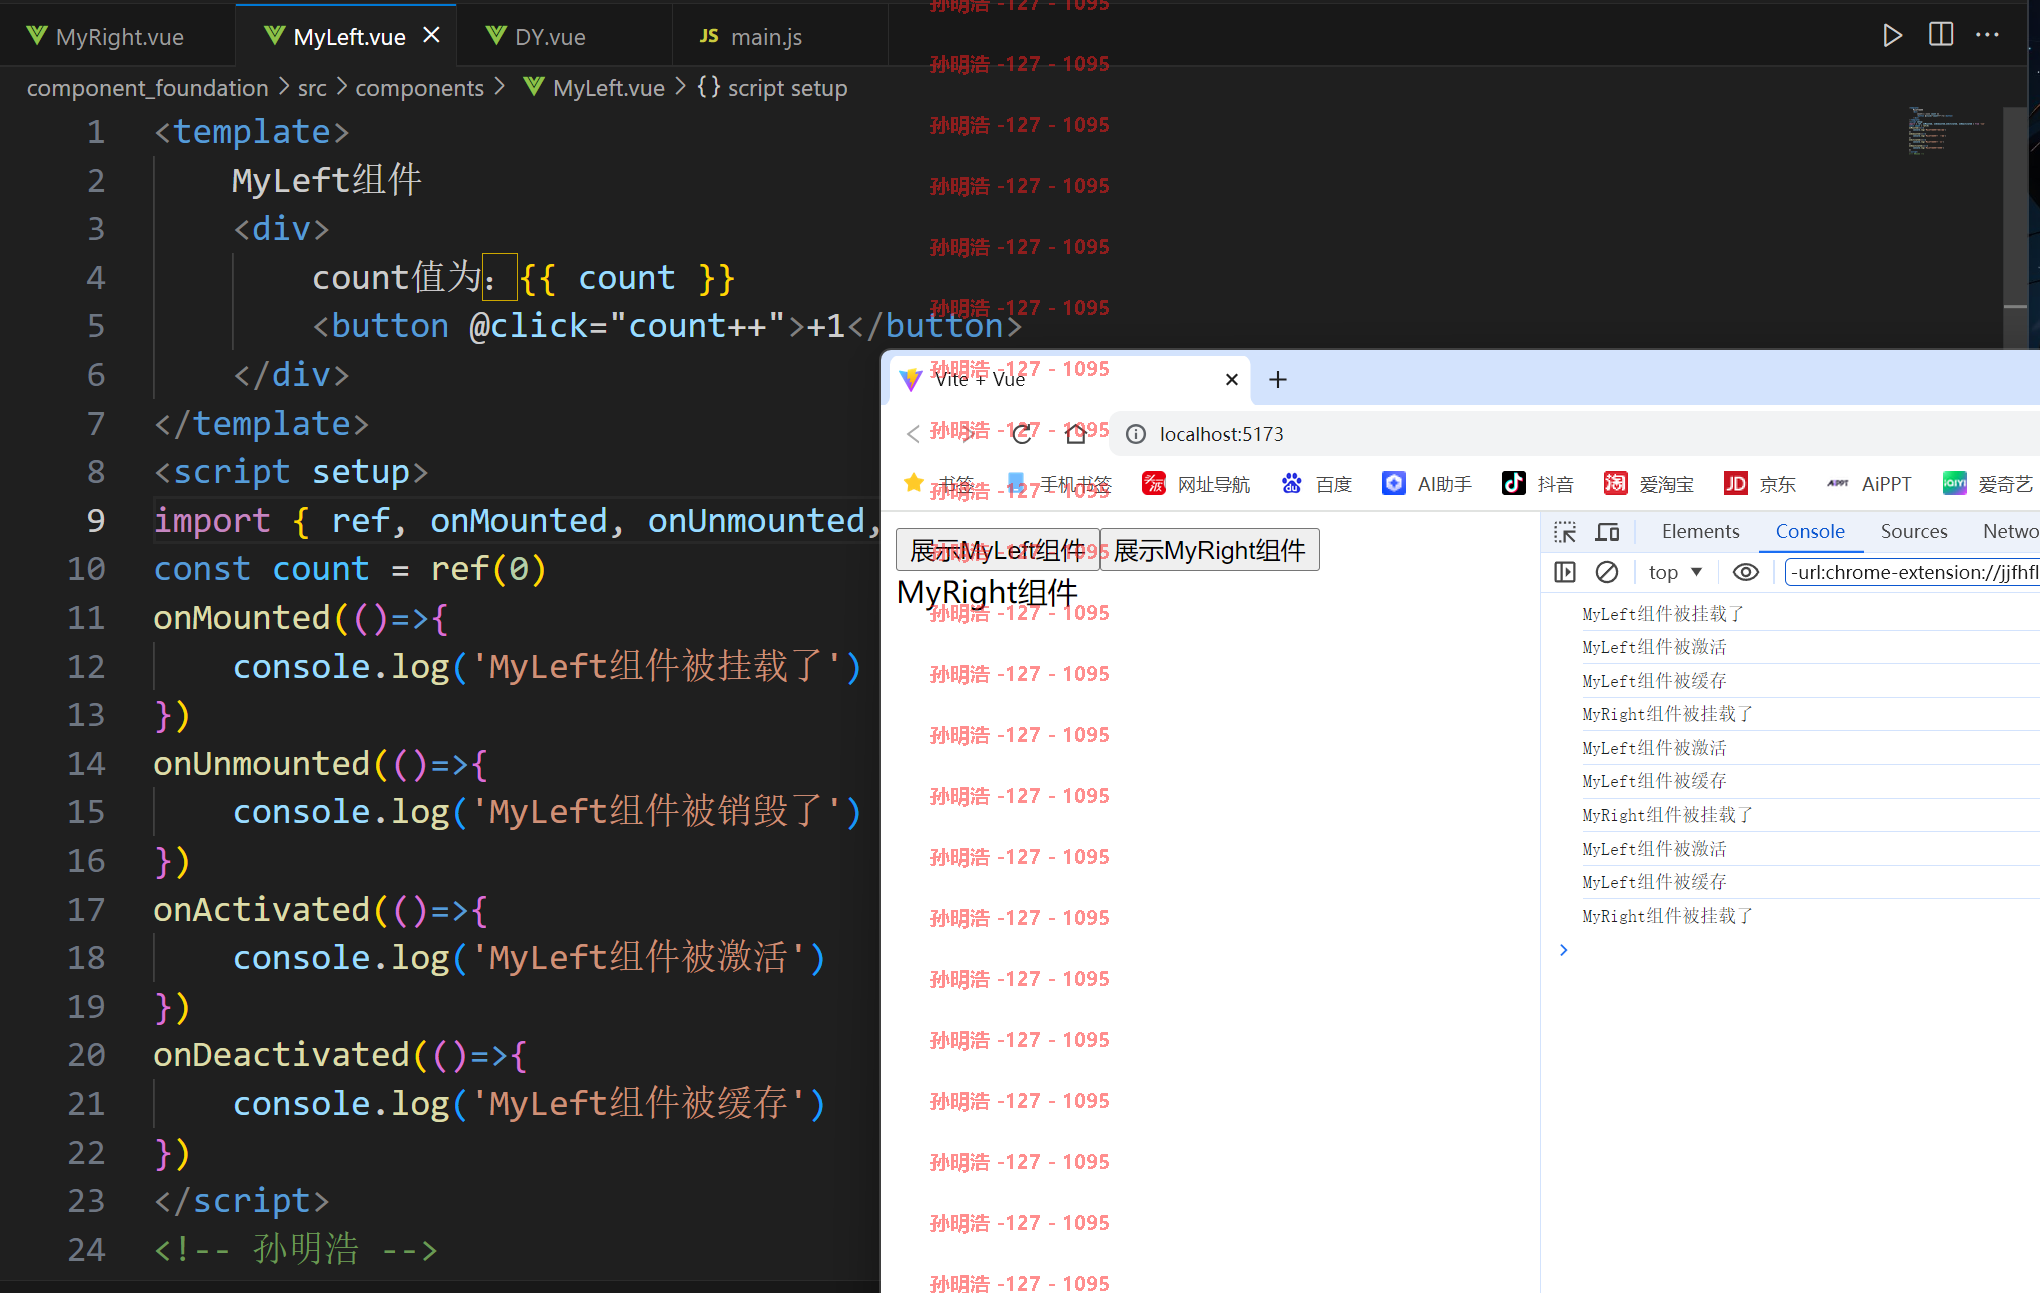This screenshot has height=1293, width=2040.
Task: Toggle the console sidebar
Action: 1565,572
